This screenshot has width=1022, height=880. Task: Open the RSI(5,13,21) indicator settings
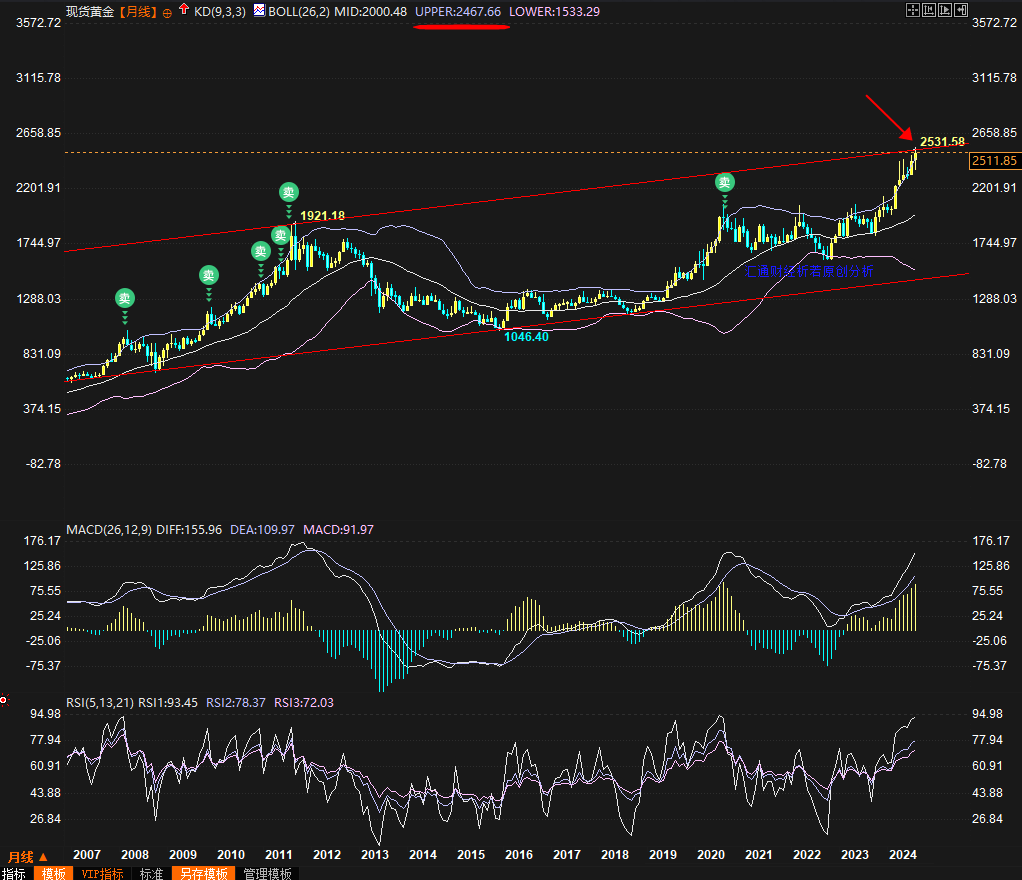(x=99, y=702)
